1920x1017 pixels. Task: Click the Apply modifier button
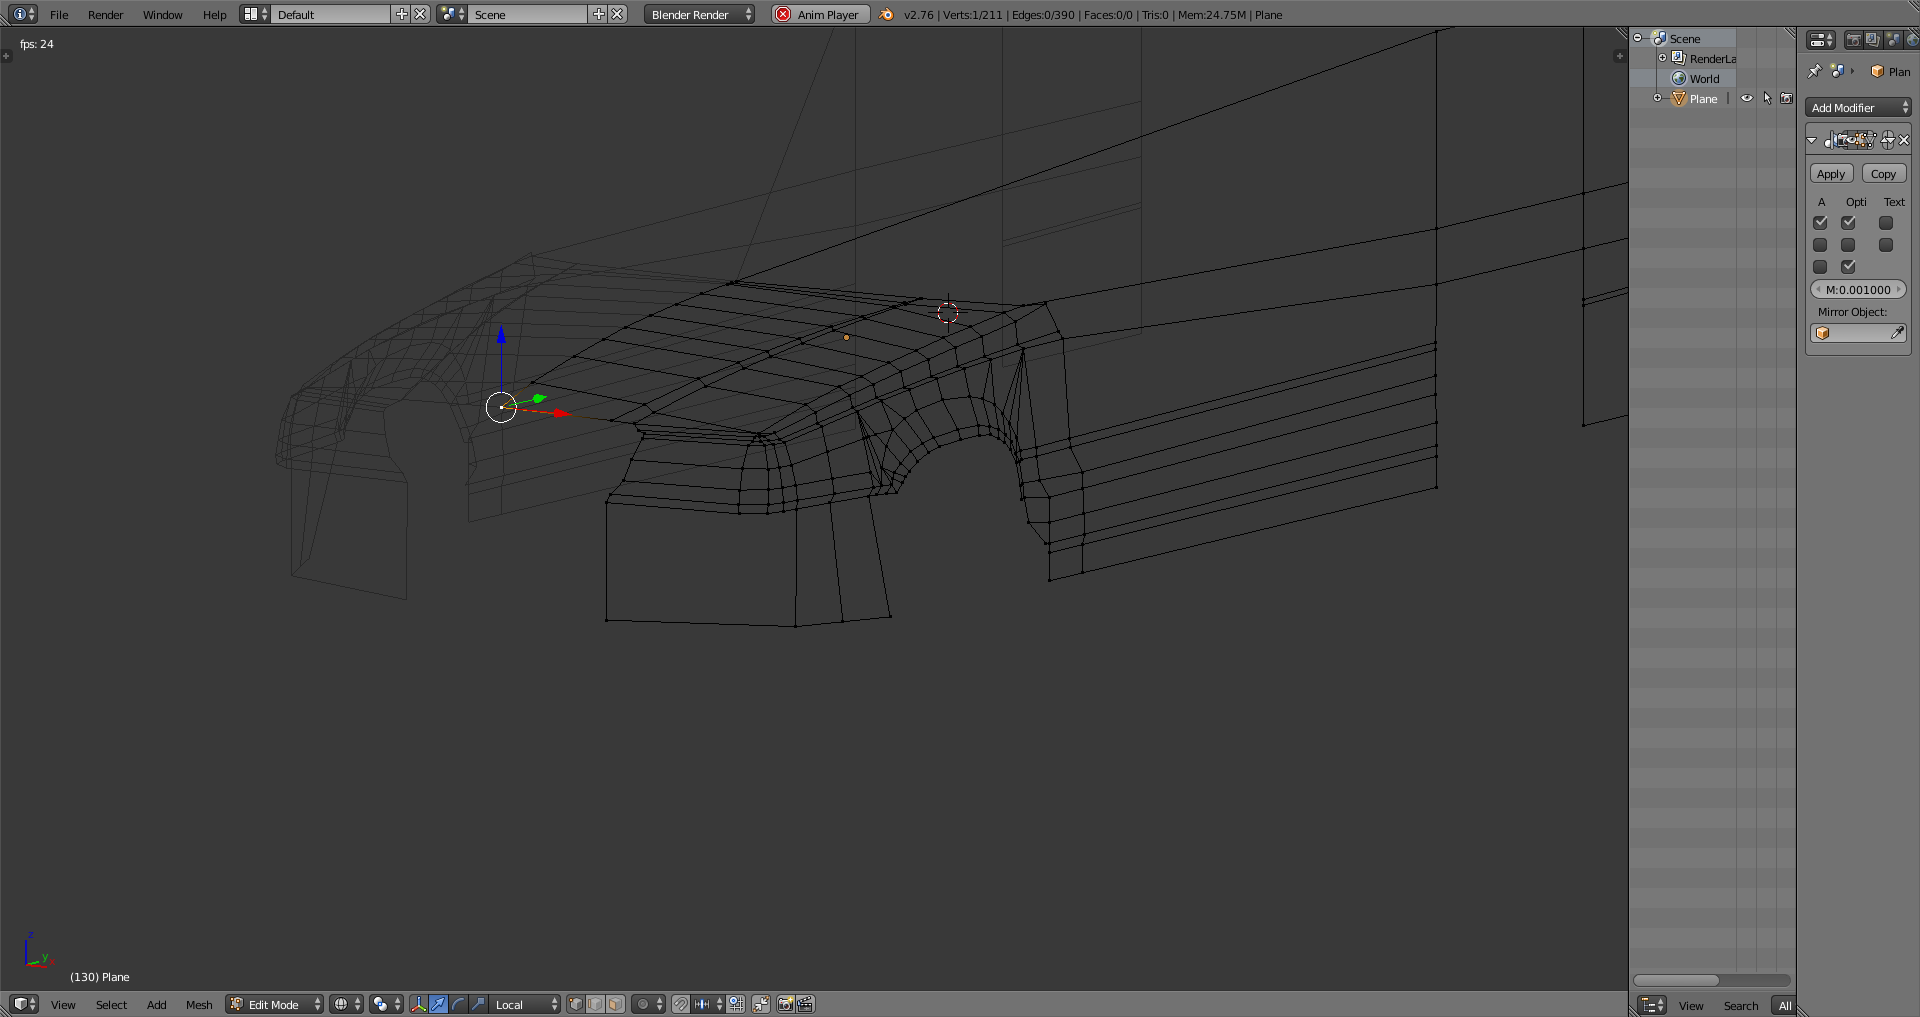[x=1831, y=174]
